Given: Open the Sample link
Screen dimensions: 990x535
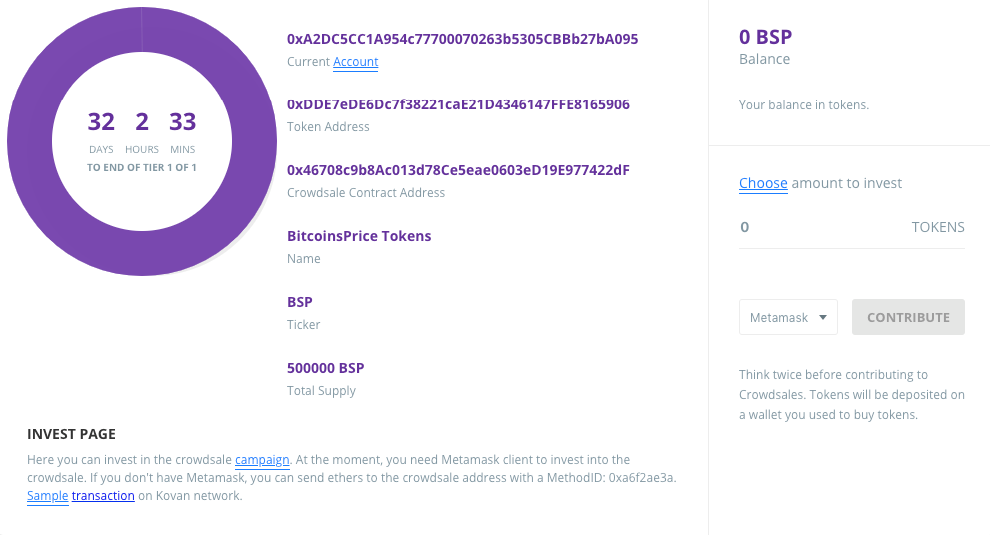Looking at the screenshot, I should click(47, 496).
